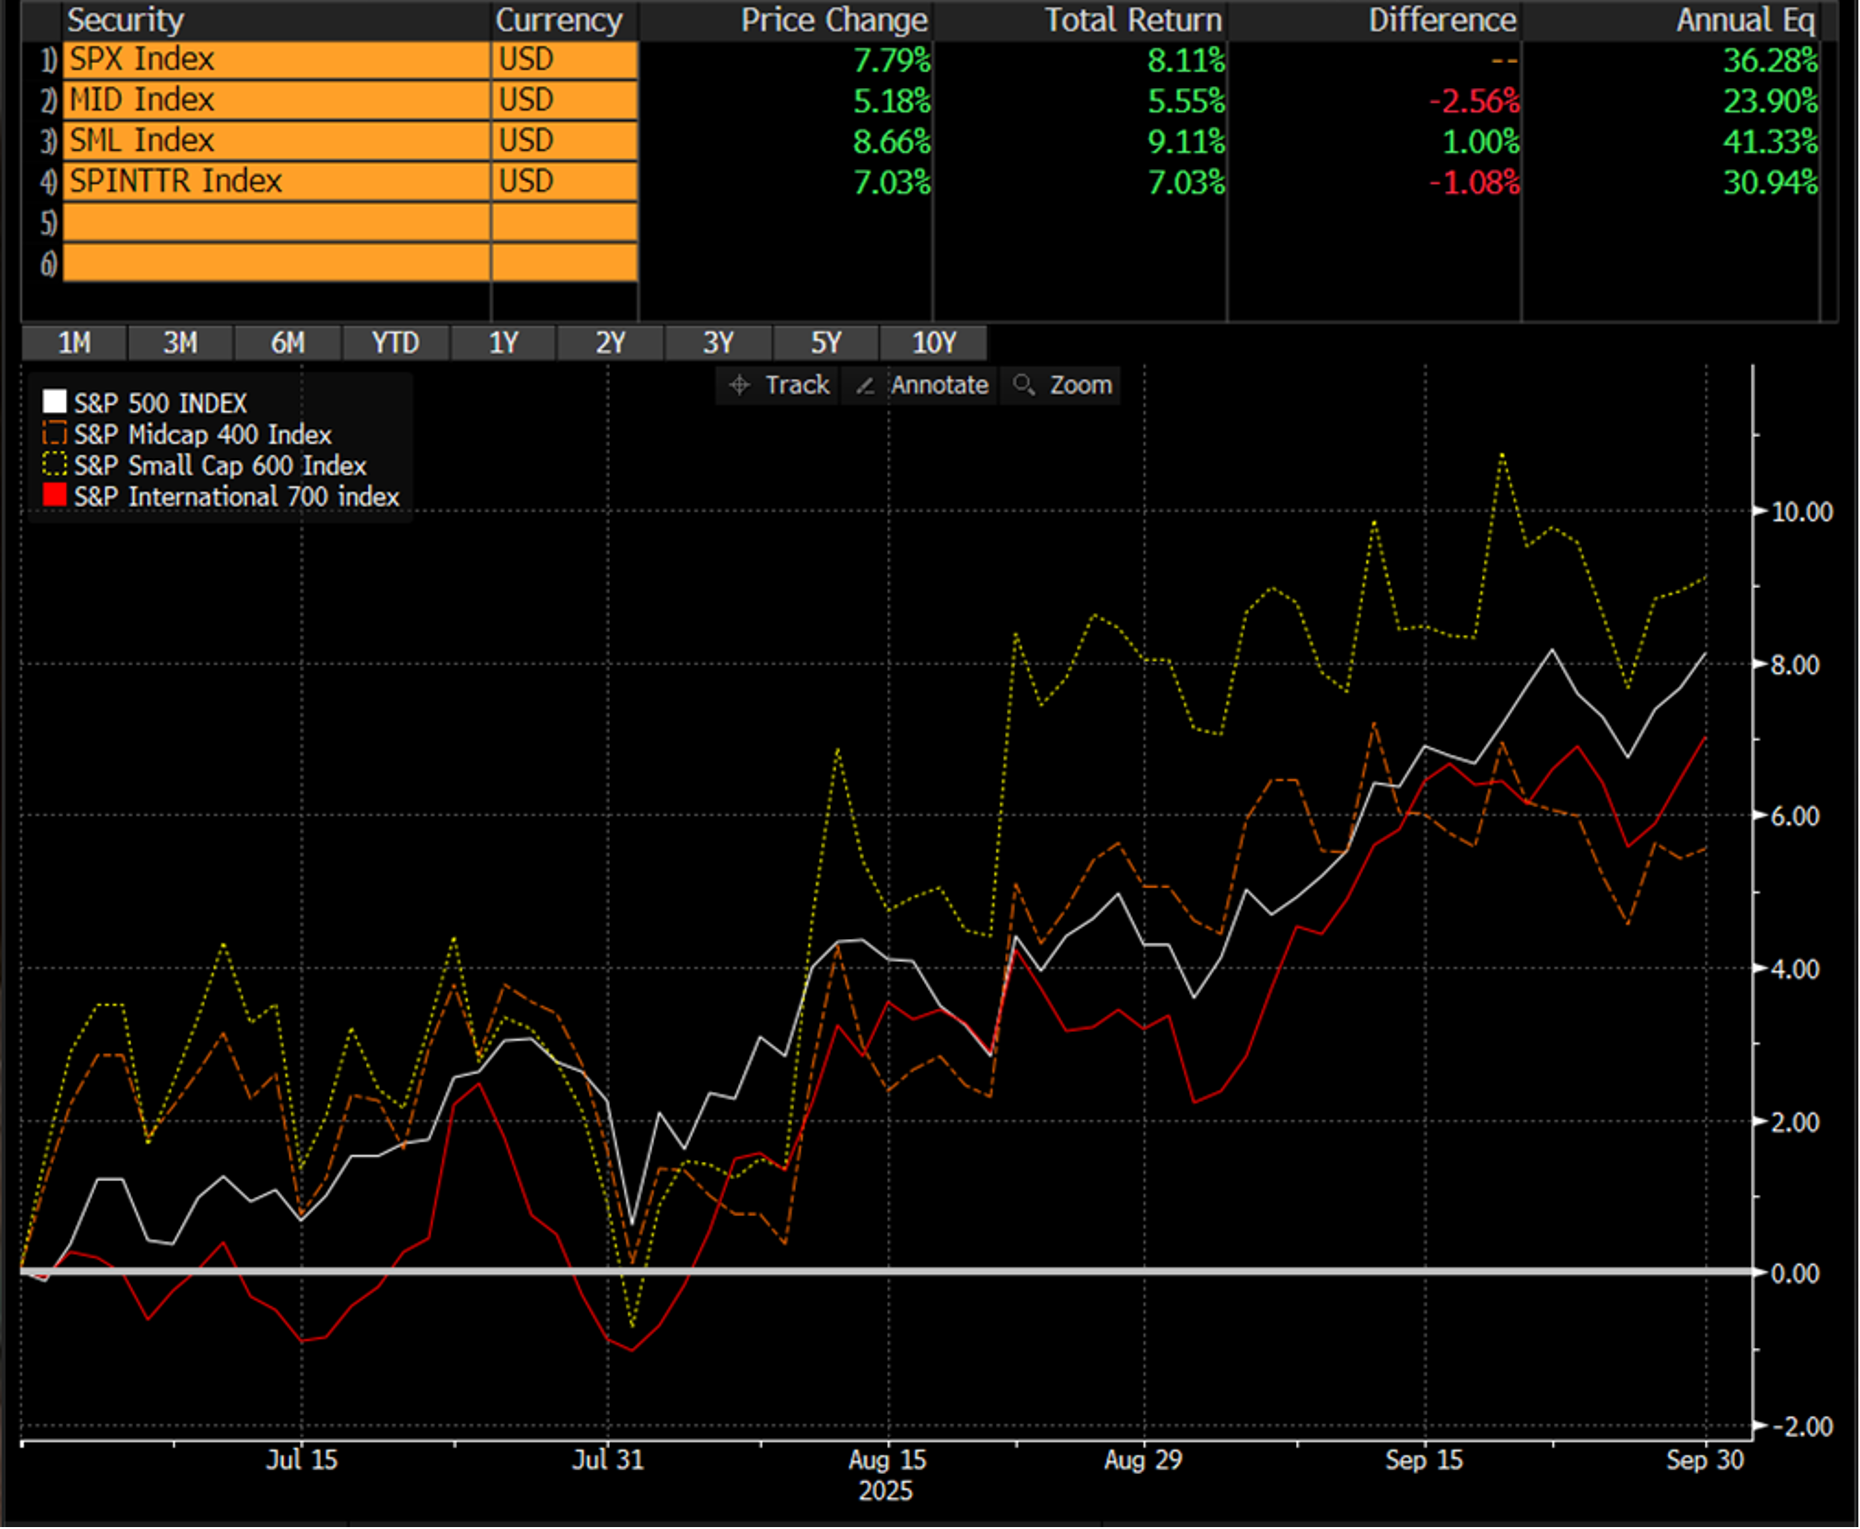Select the 3M time range tab

pos(180,343)
